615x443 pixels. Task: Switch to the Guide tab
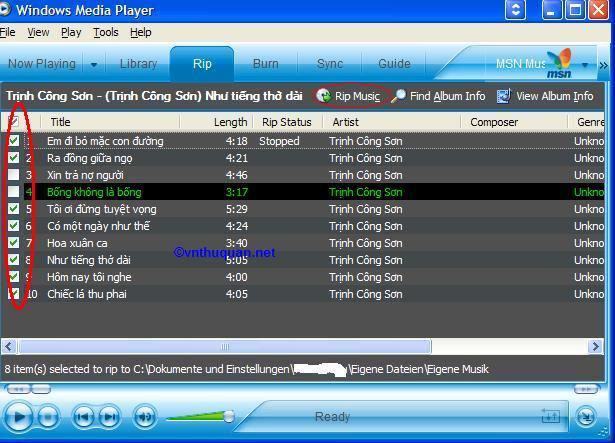[x=394, y=64]
